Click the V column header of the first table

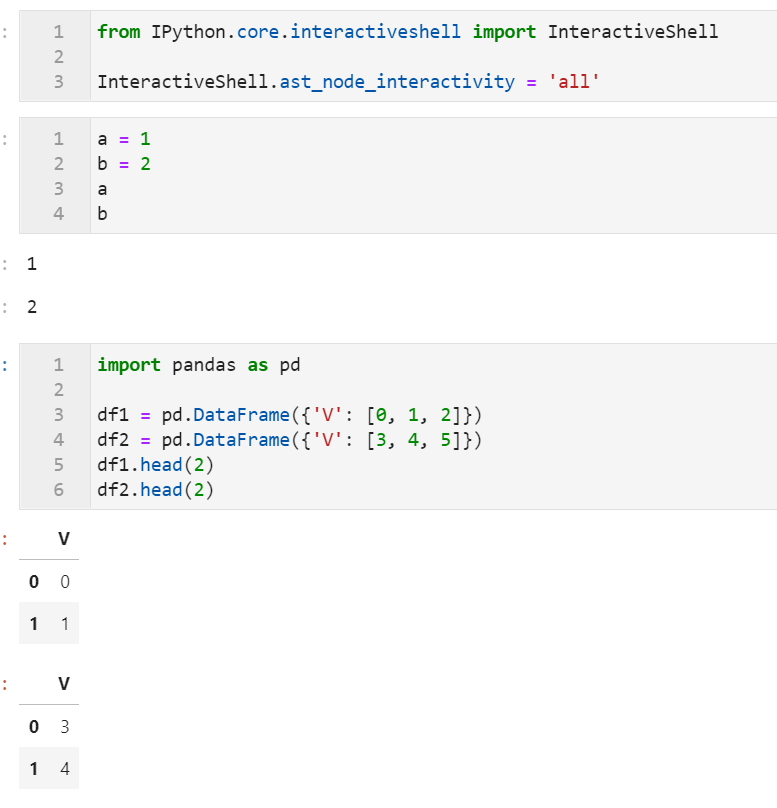64,539
